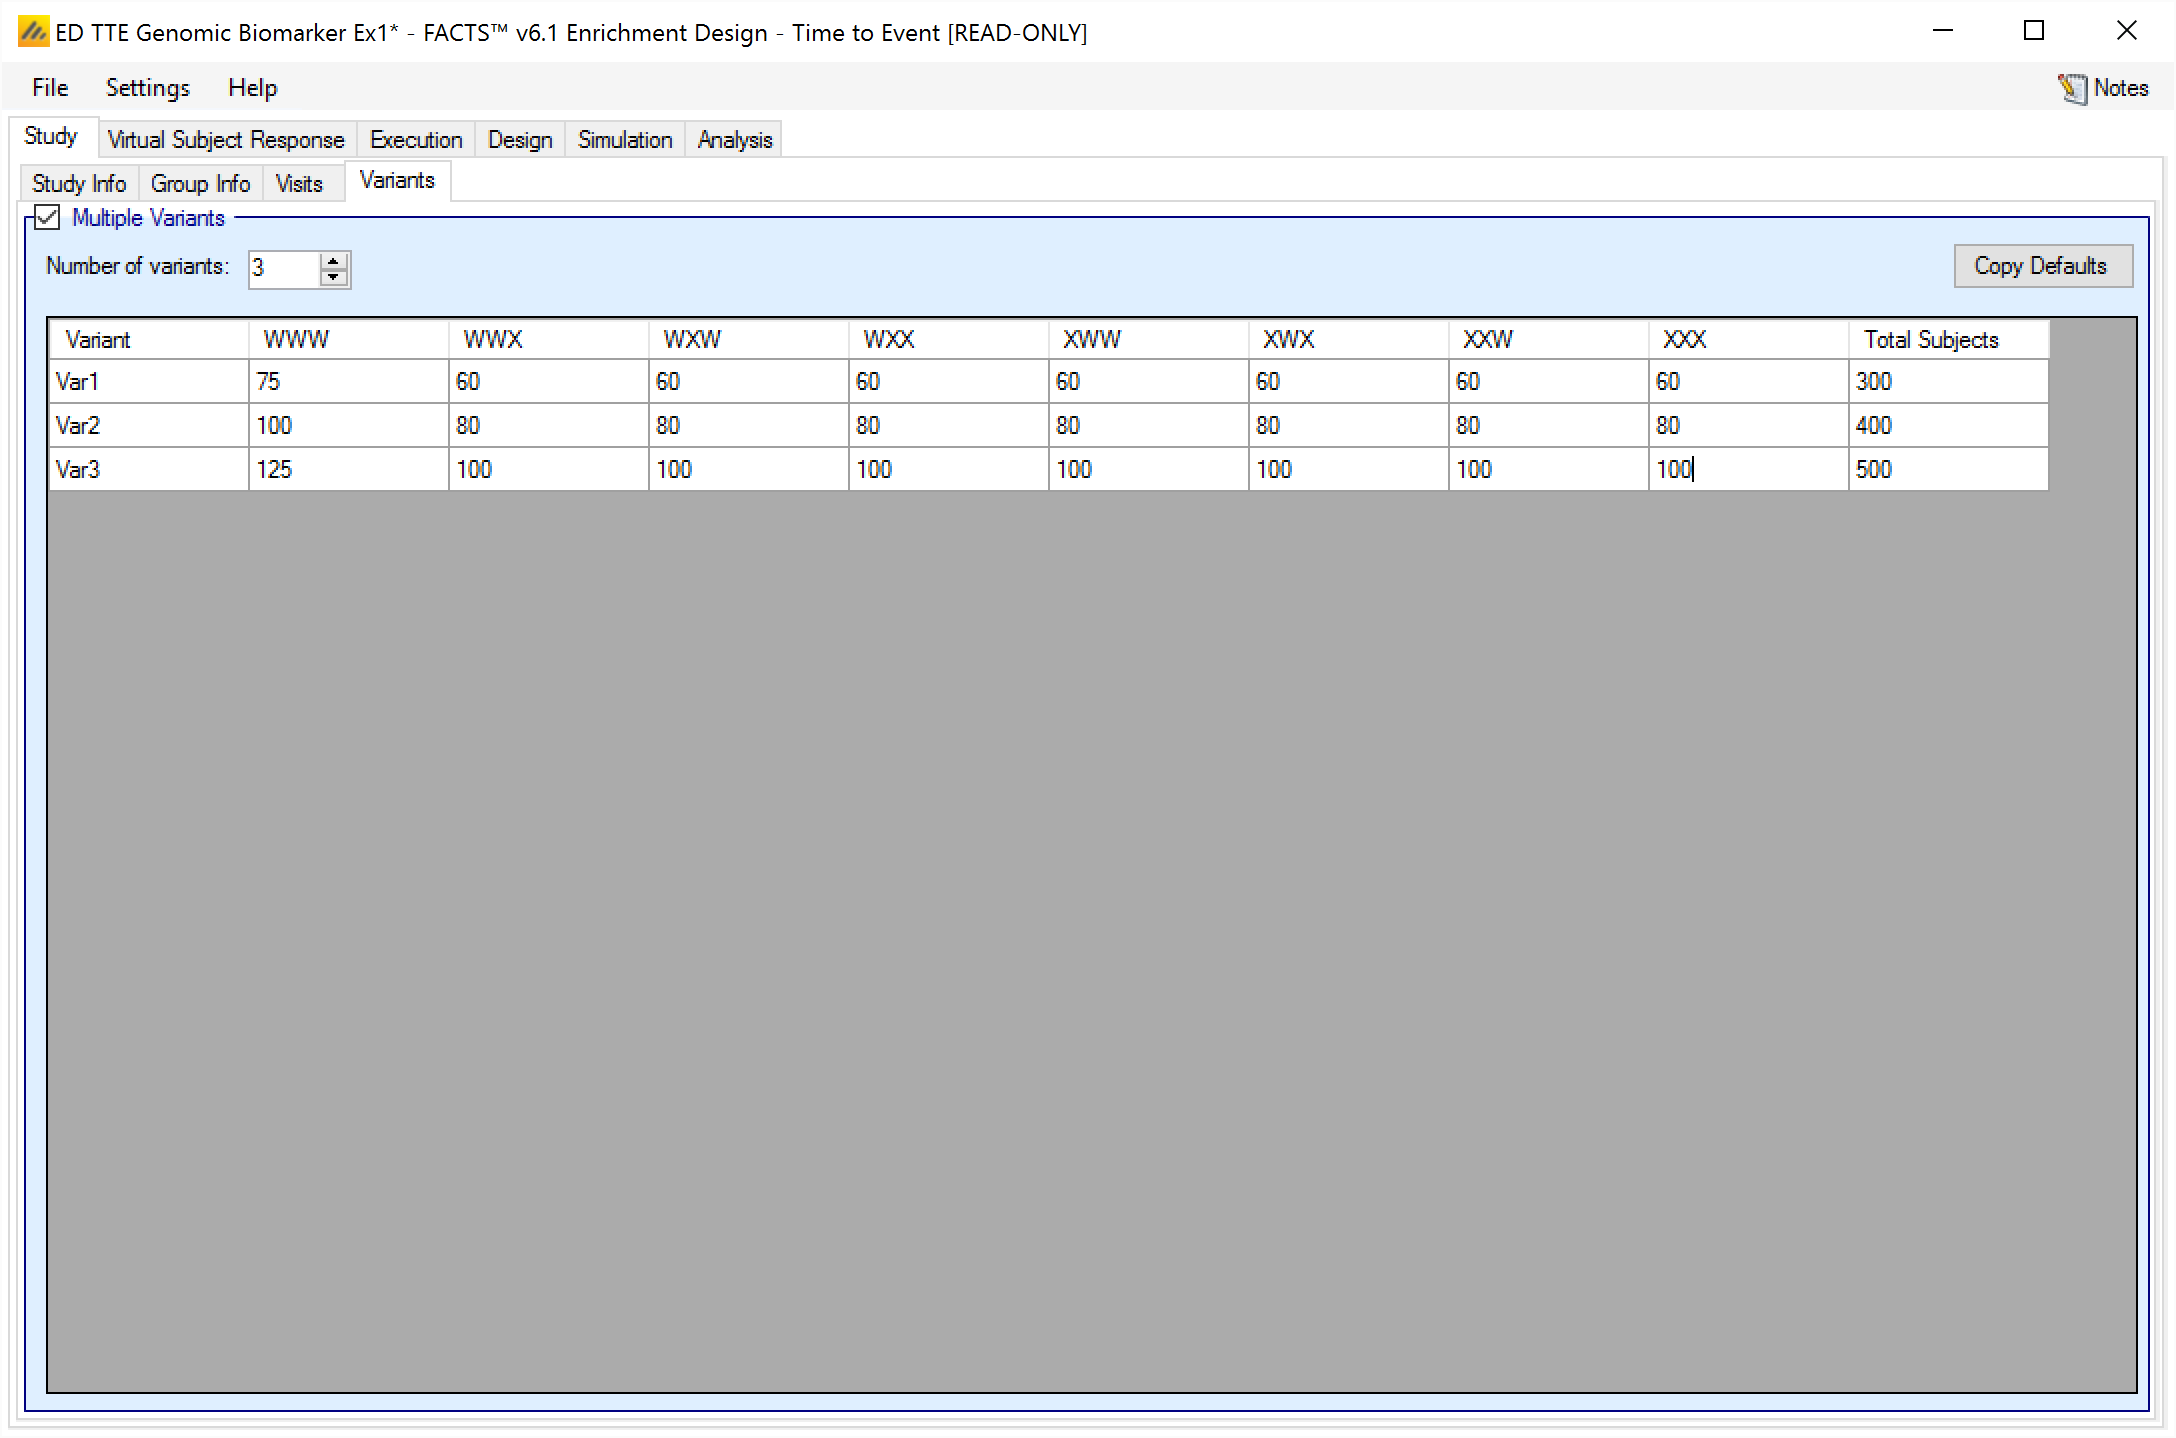Viewport: 2176px width, 1438px height.
Task: Uncheck the Multiple Variants checkbox
Action: pos(48,218)
